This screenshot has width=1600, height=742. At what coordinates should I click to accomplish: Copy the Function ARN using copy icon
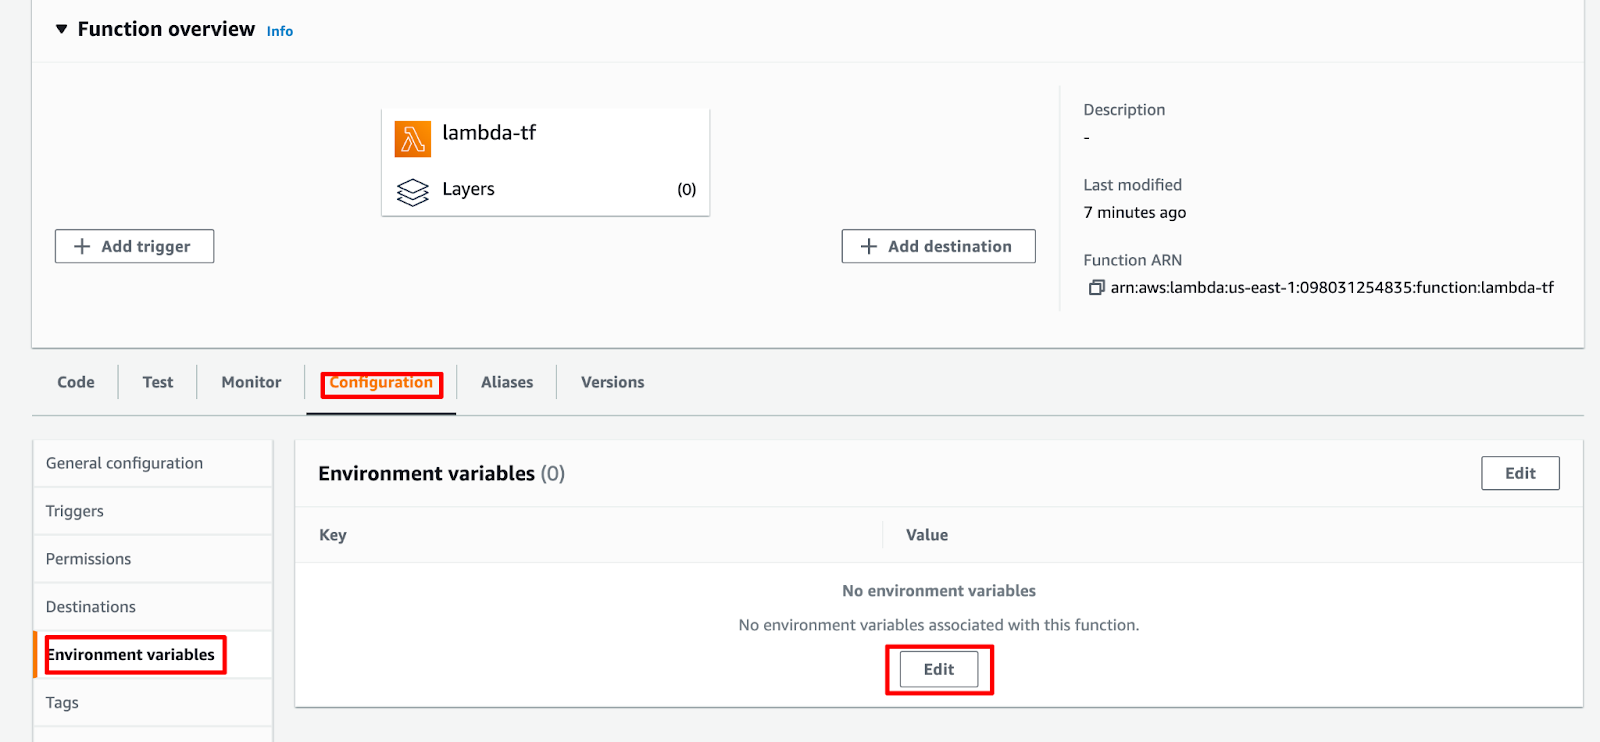click(x=1096, y=288)
